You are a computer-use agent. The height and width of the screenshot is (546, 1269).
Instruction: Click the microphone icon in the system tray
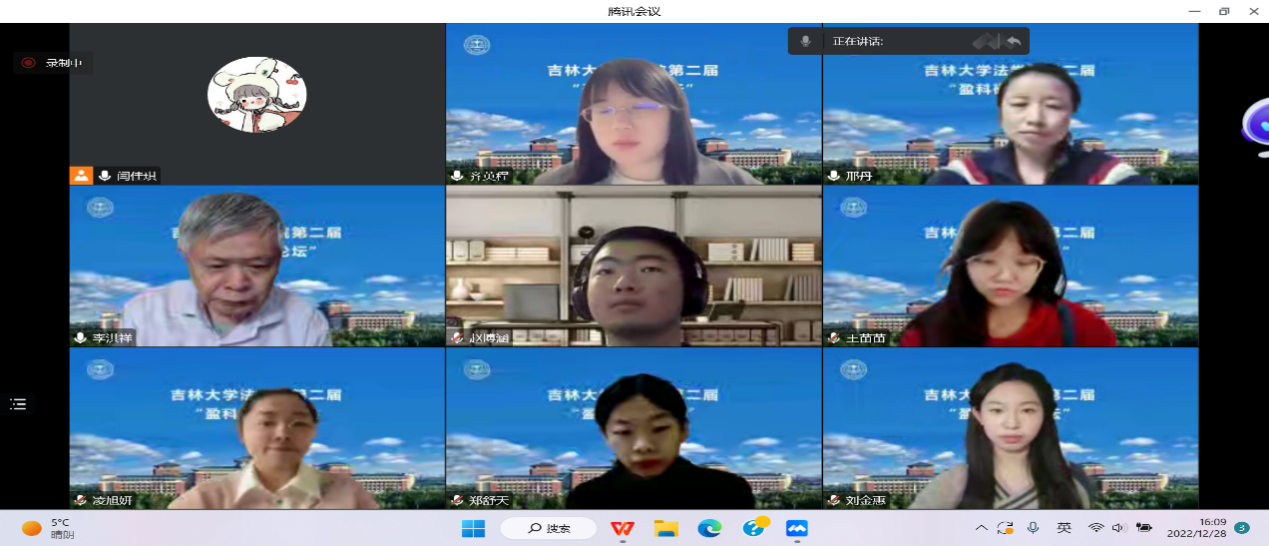point(1033,528)
